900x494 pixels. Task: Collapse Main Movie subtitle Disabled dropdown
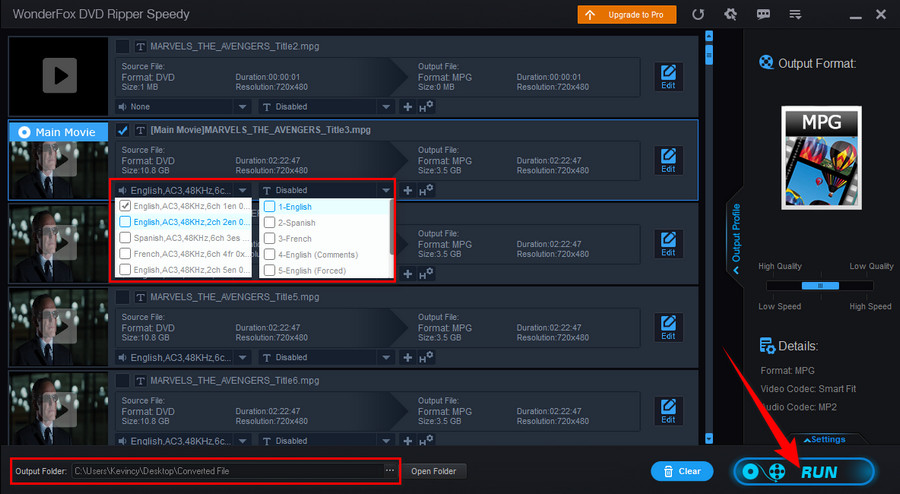point(385,190)
